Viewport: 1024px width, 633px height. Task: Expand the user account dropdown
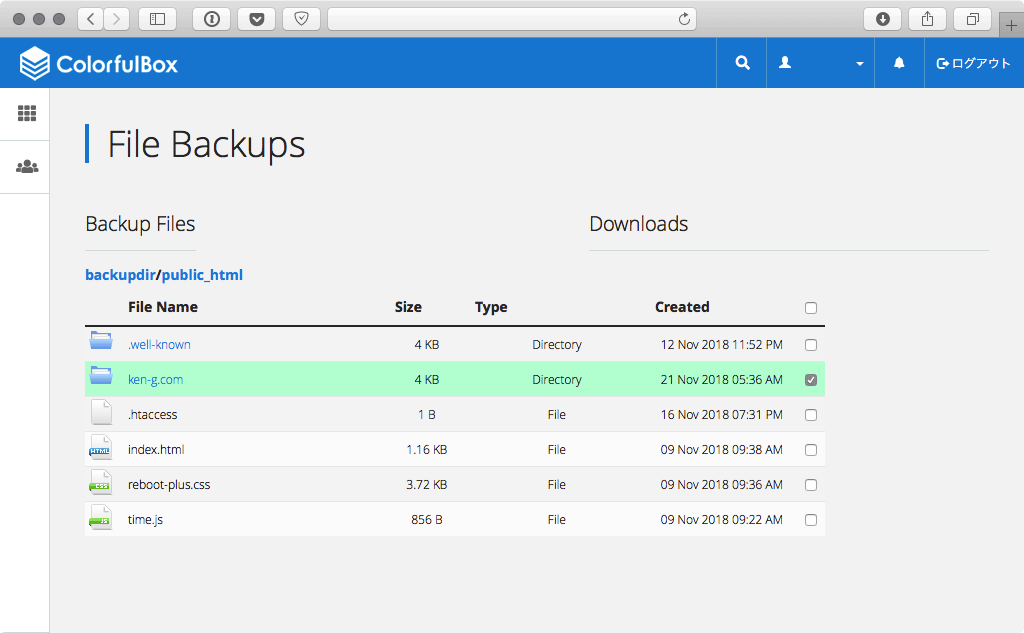(820, 63)
